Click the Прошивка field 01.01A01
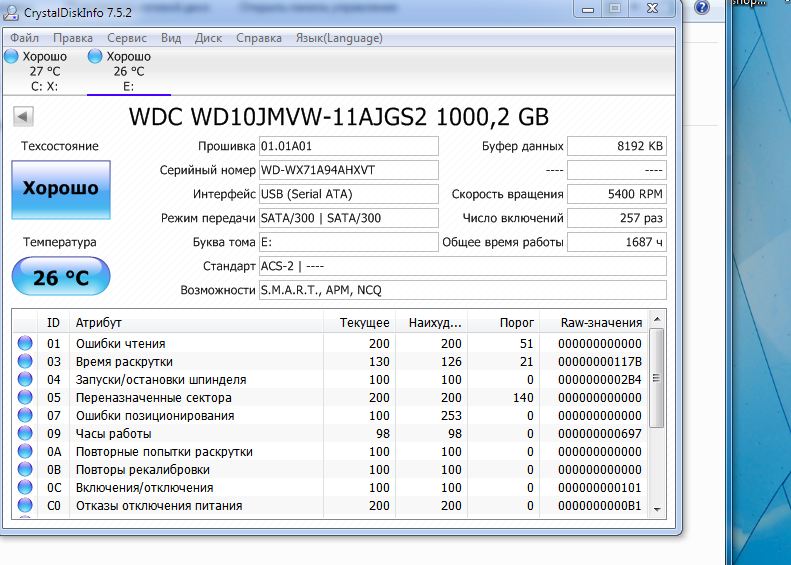The height and width of the screenshot is (565, 791). point(349,146)
